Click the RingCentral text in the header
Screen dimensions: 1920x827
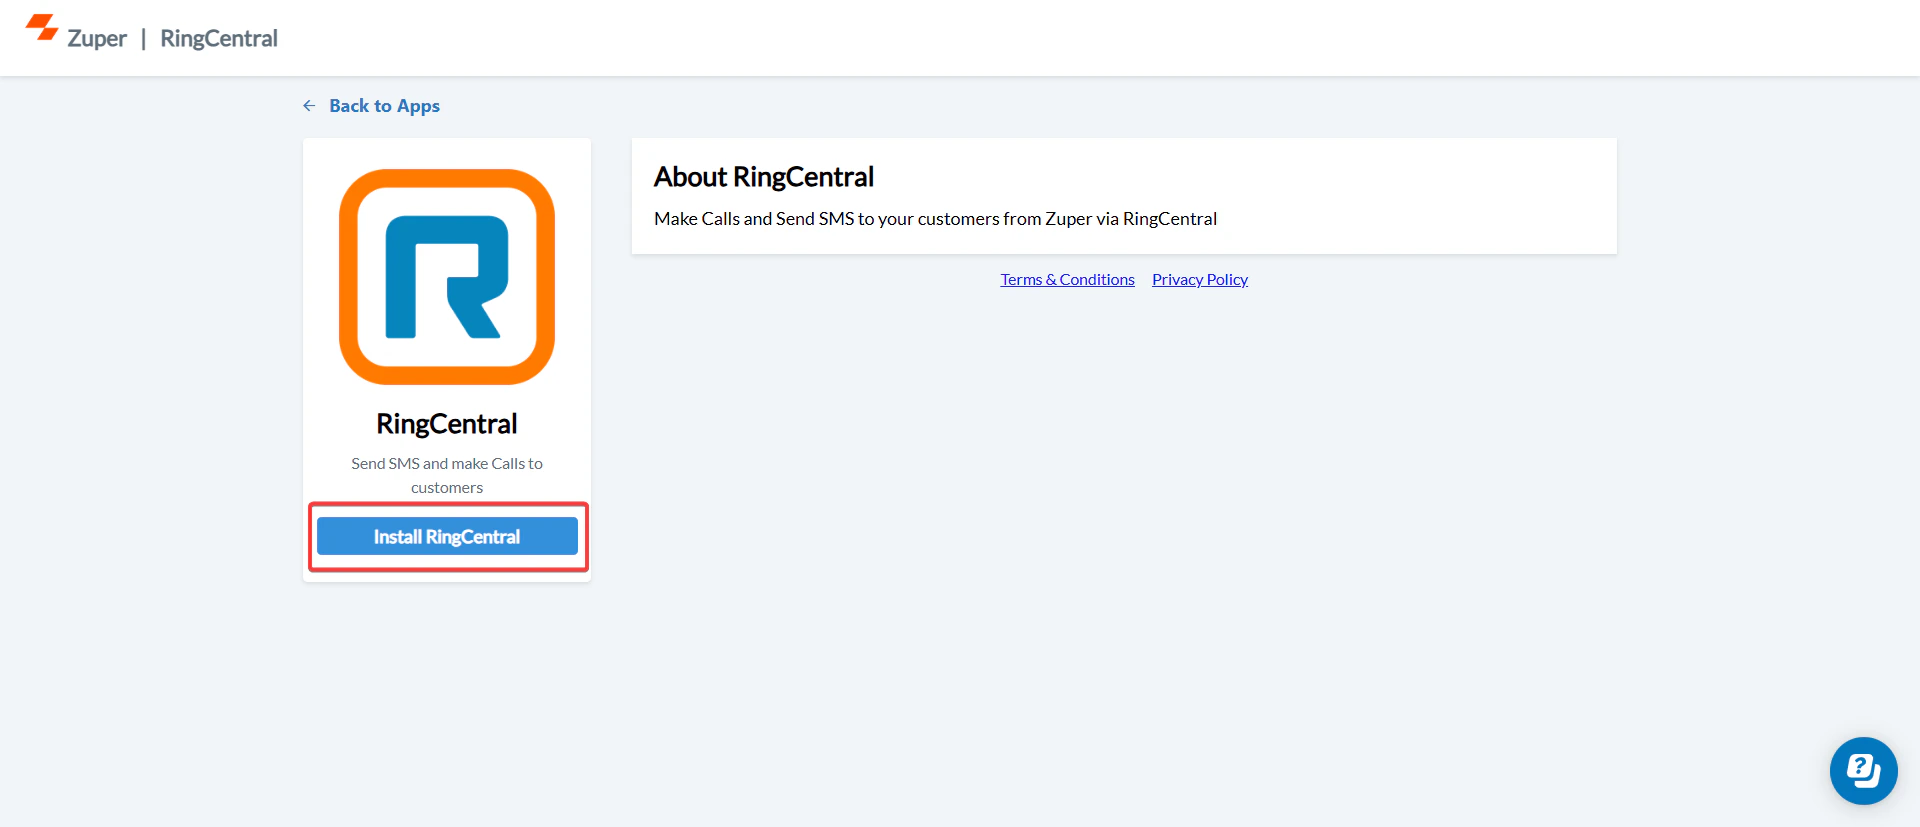(x=219, y=39)
